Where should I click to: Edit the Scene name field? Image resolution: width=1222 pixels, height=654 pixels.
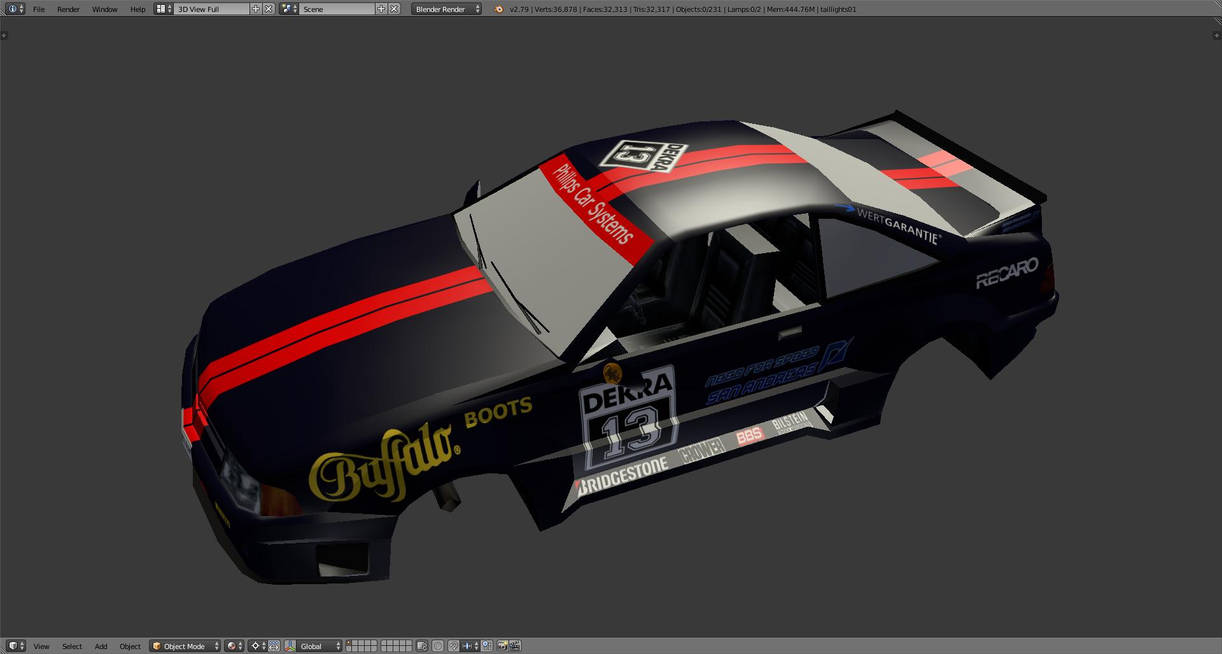tap(337, 8)
